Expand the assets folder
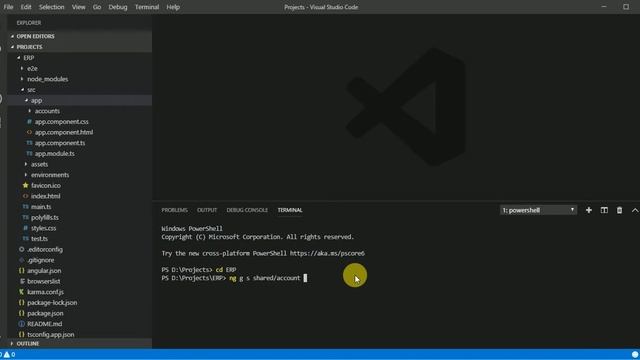Image resolution: width=640 pixels, height=360 pixels. pos(80,164)
